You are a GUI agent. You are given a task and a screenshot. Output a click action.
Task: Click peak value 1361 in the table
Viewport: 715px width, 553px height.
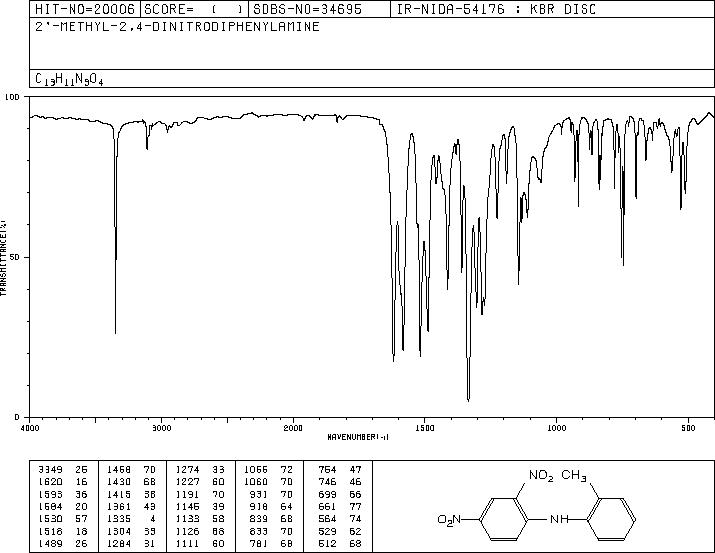119,506
